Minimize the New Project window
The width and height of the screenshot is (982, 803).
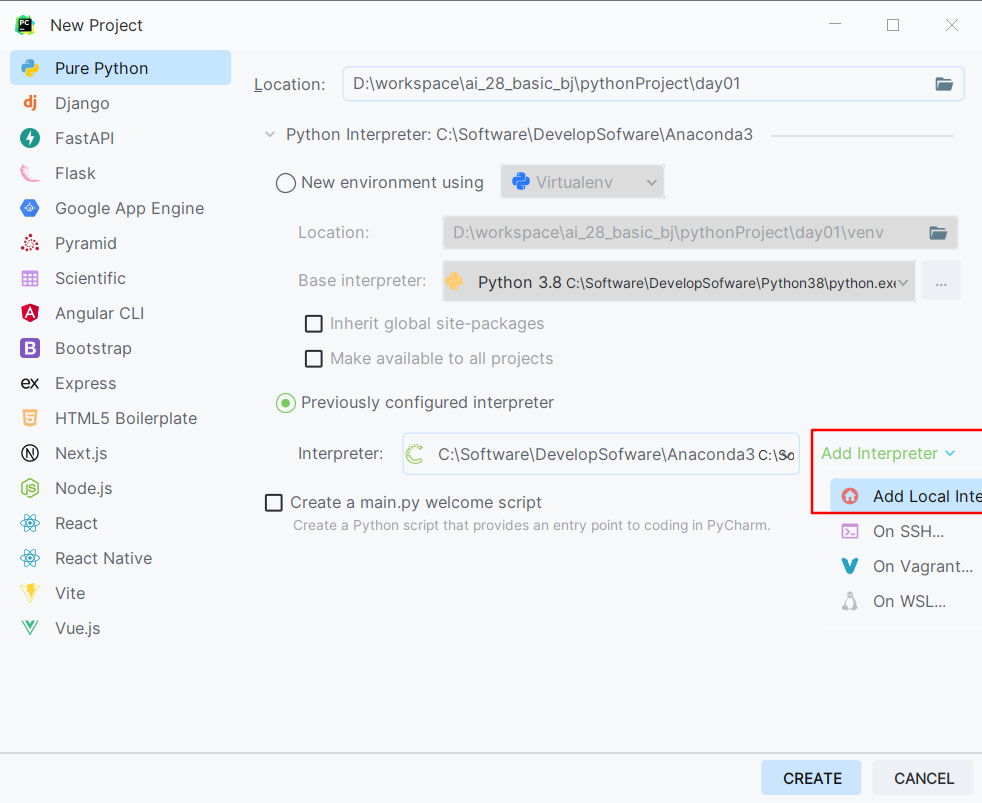(835, 25)
